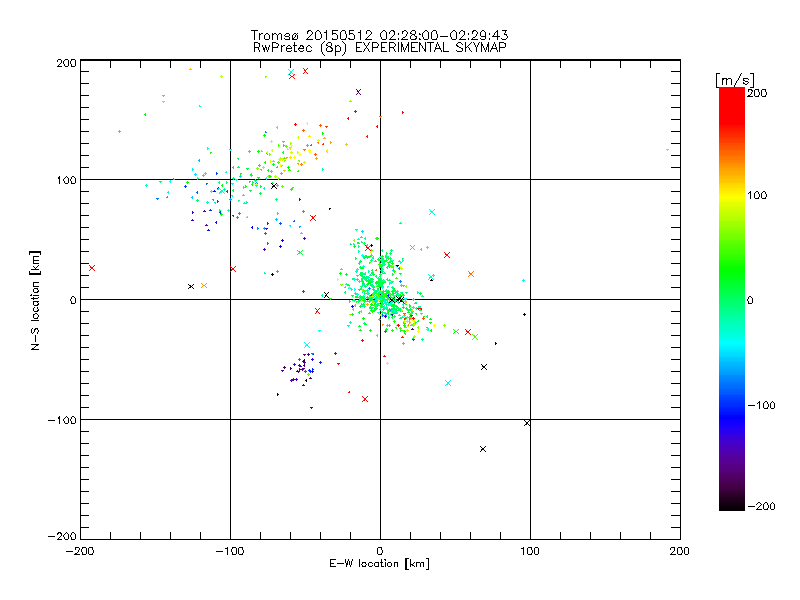Screen dimensions: 800x600
Task: Click the lowest black X marker in the plot
Action: (x=483, y=449)
